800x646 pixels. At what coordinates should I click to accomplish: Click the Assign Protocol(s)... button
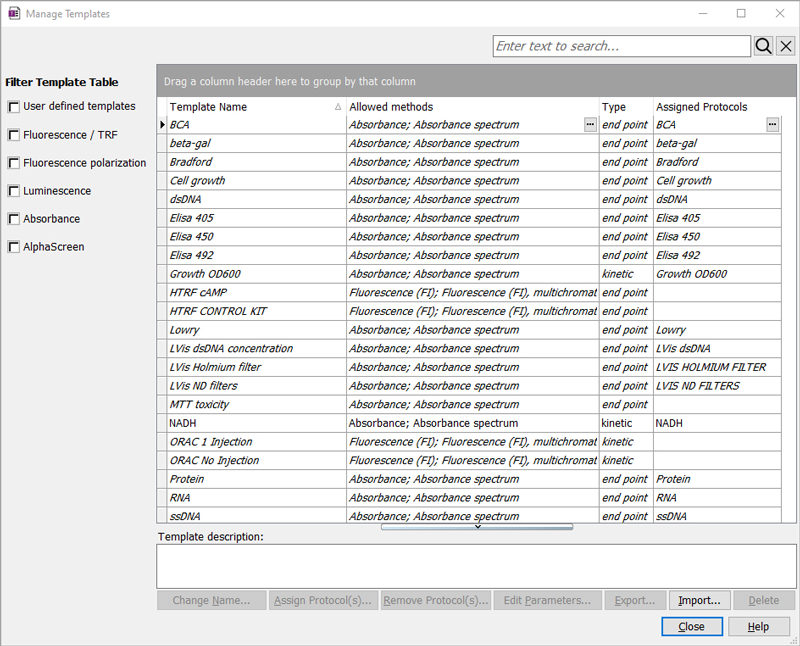pyautogui.click(x=323, y=601)
